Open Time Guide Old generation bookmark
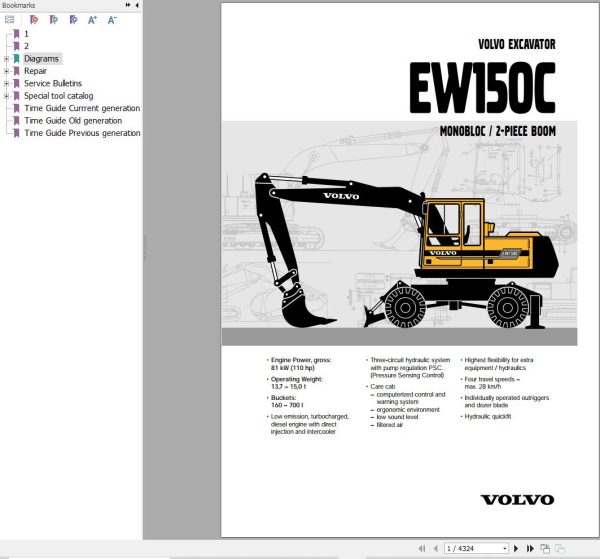 click(x=73, y=121)
